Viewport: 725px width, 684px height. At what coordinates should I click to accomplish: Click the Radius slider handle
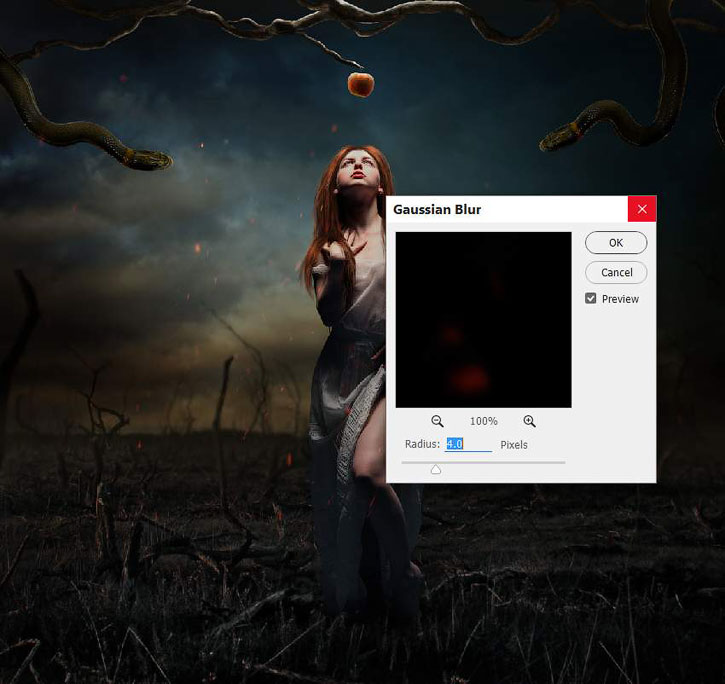[x=436, y=470]
